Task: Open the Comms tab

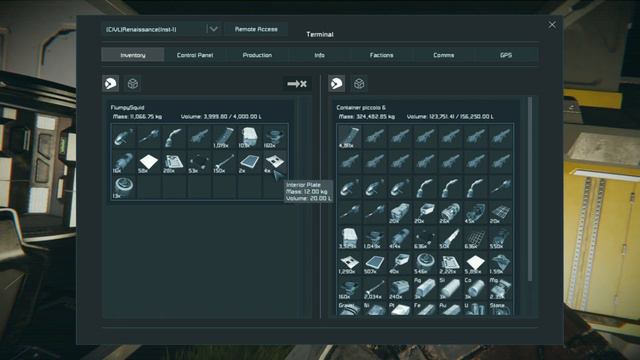Action: 444,55
